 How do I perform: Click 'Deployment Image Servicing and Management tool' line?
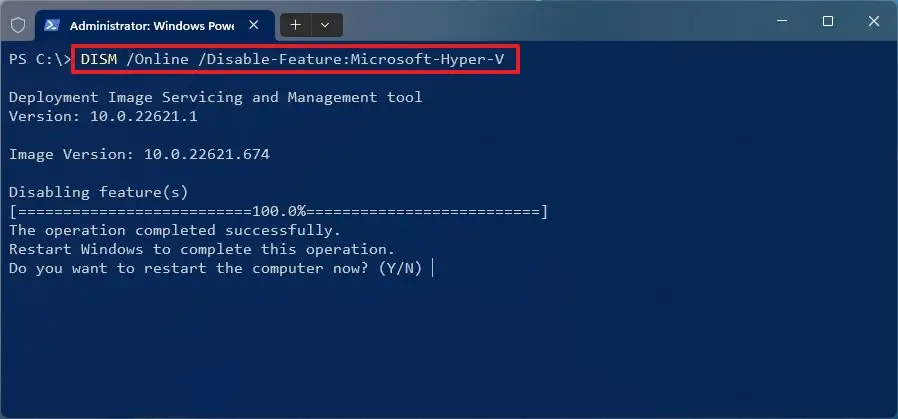(x=215, y=97)
